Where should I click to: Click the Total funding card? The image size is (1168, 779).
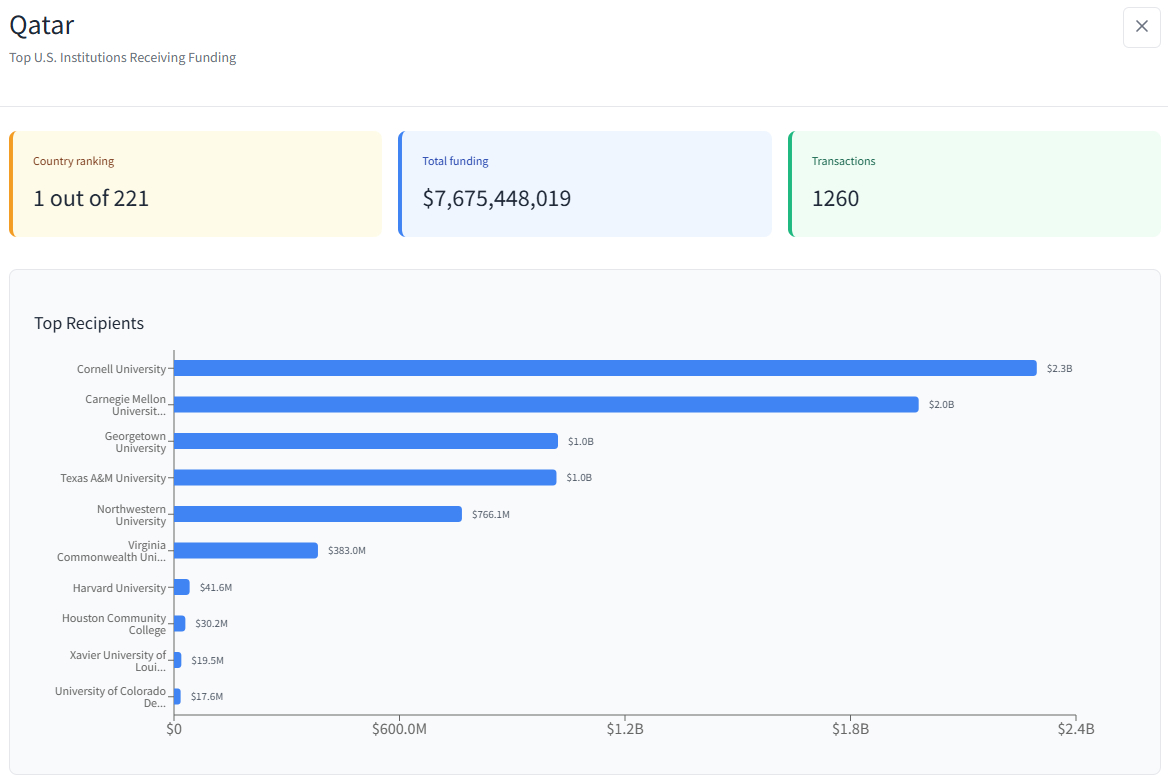click(x=585, y=184)
